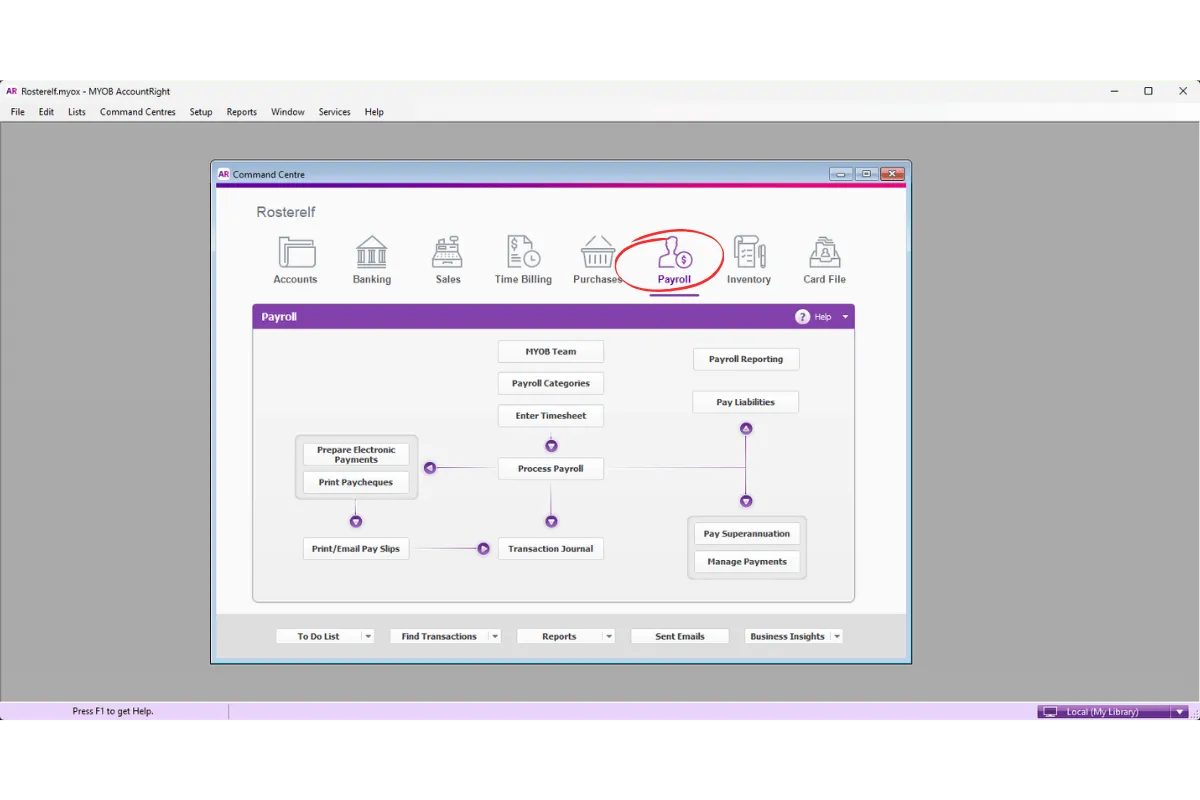Open the Setup menu
This screenshot has width=1200, height=800.
(x=201, y=112)
